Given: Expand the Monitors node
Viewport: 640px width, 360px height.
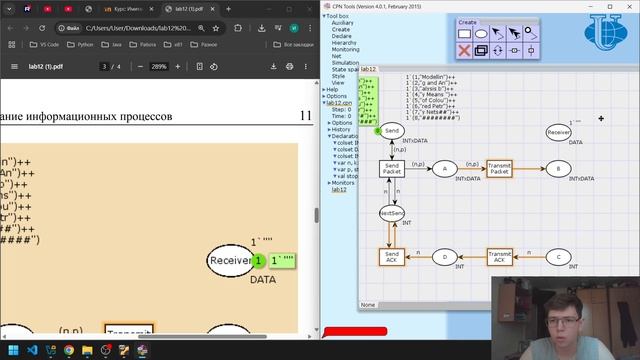Looking at the screenshot, I should (329, 183).
